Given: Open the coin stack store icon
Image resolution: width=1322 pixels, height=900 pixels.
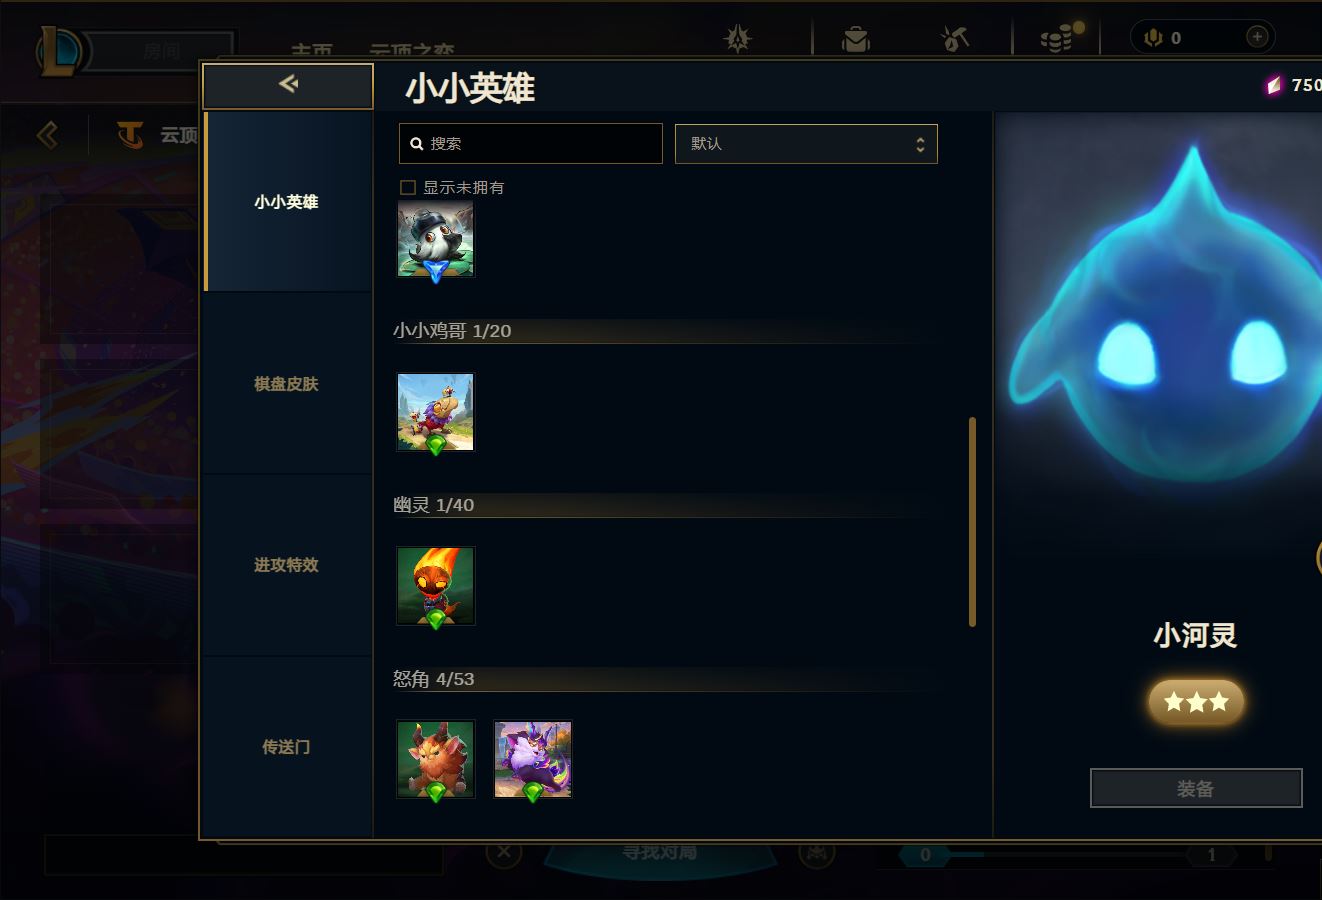Looking at the screenshot, I should pos(1060,38).
